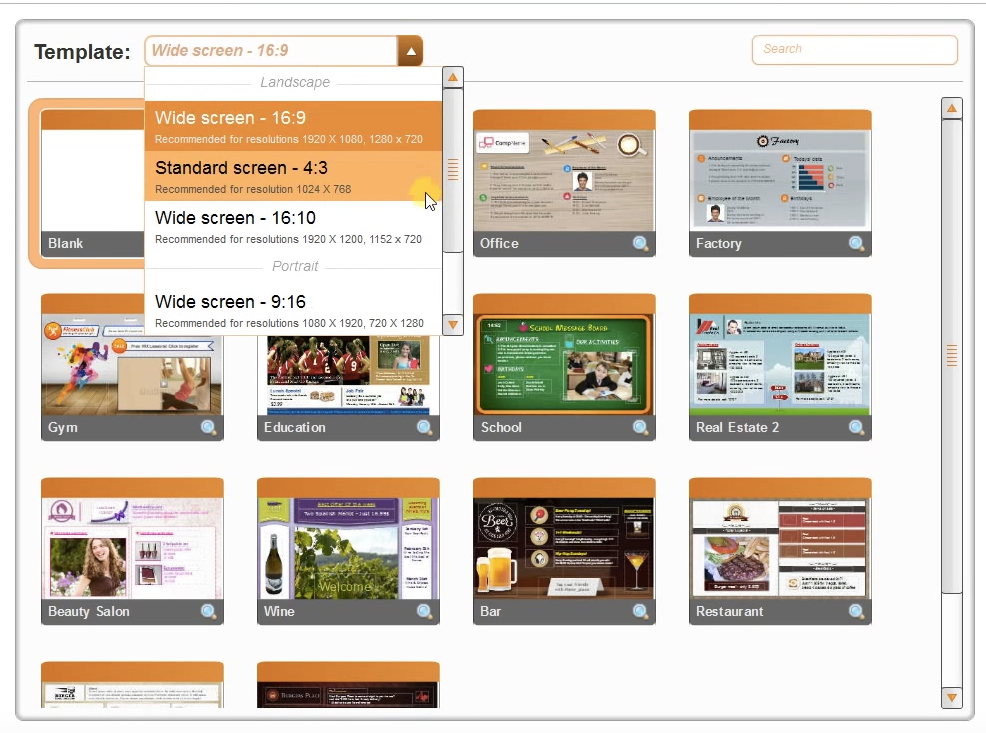Click dropdown list scroll down arrow

click(x=453, y=324)
